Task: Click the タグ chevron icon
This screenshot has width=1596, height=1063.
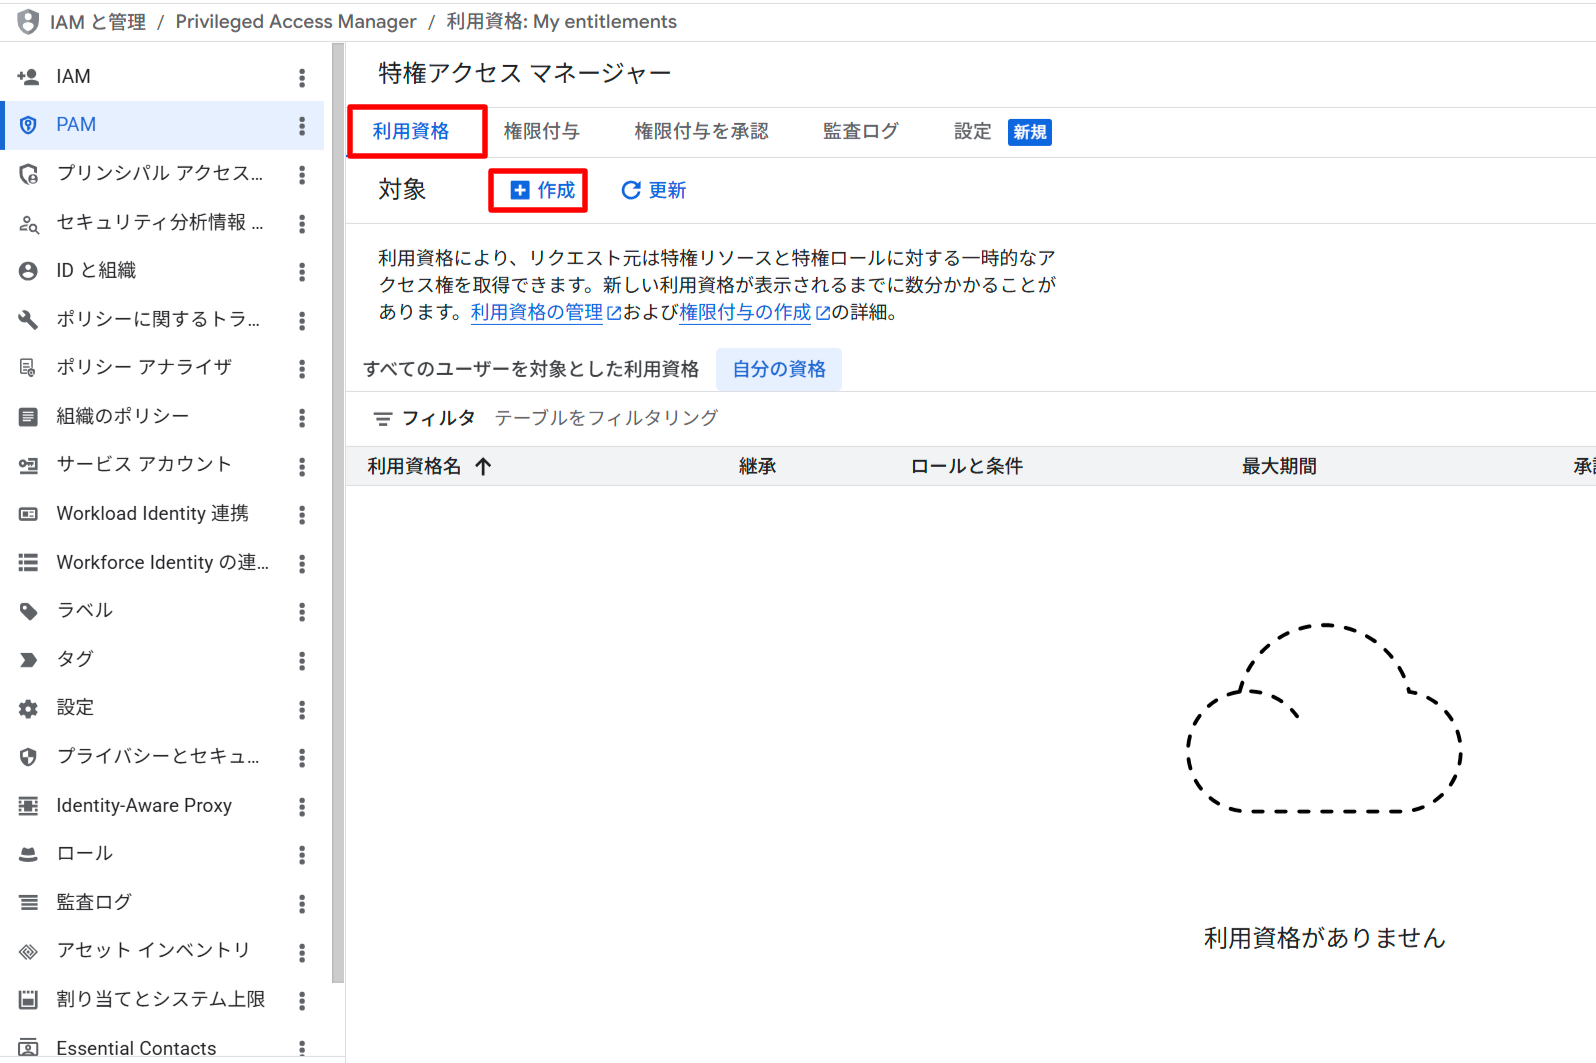Action: [x=28, y=660]
